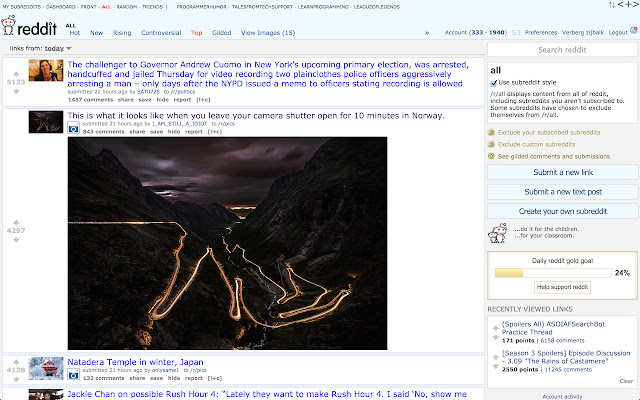Select the Top tab
Image resolution: width=640 pixels, height=400 pixels.
click(196, 33)
